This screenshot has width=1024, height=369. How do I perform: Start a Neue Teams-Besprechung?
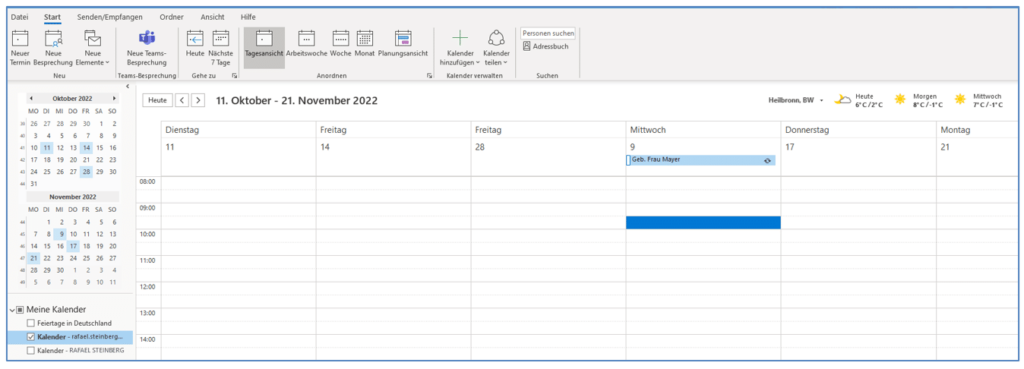(147, 48)
